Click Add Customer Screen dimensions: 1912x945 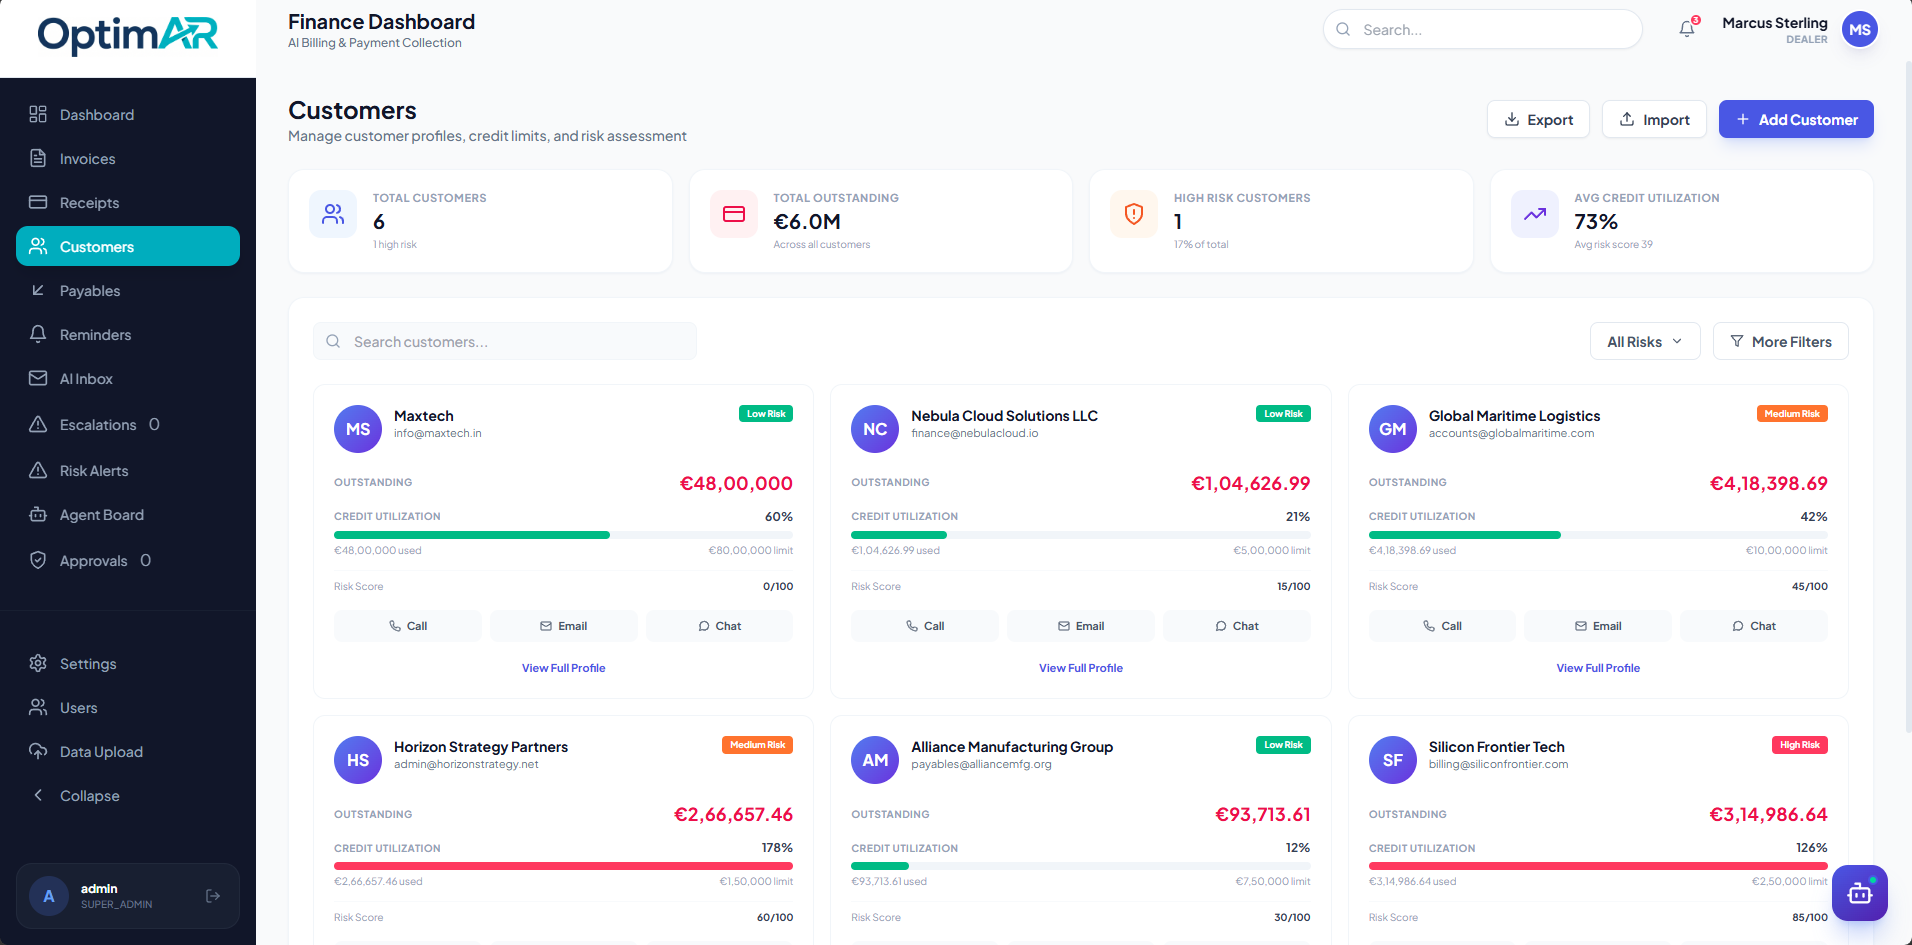tap(1796, 119)
